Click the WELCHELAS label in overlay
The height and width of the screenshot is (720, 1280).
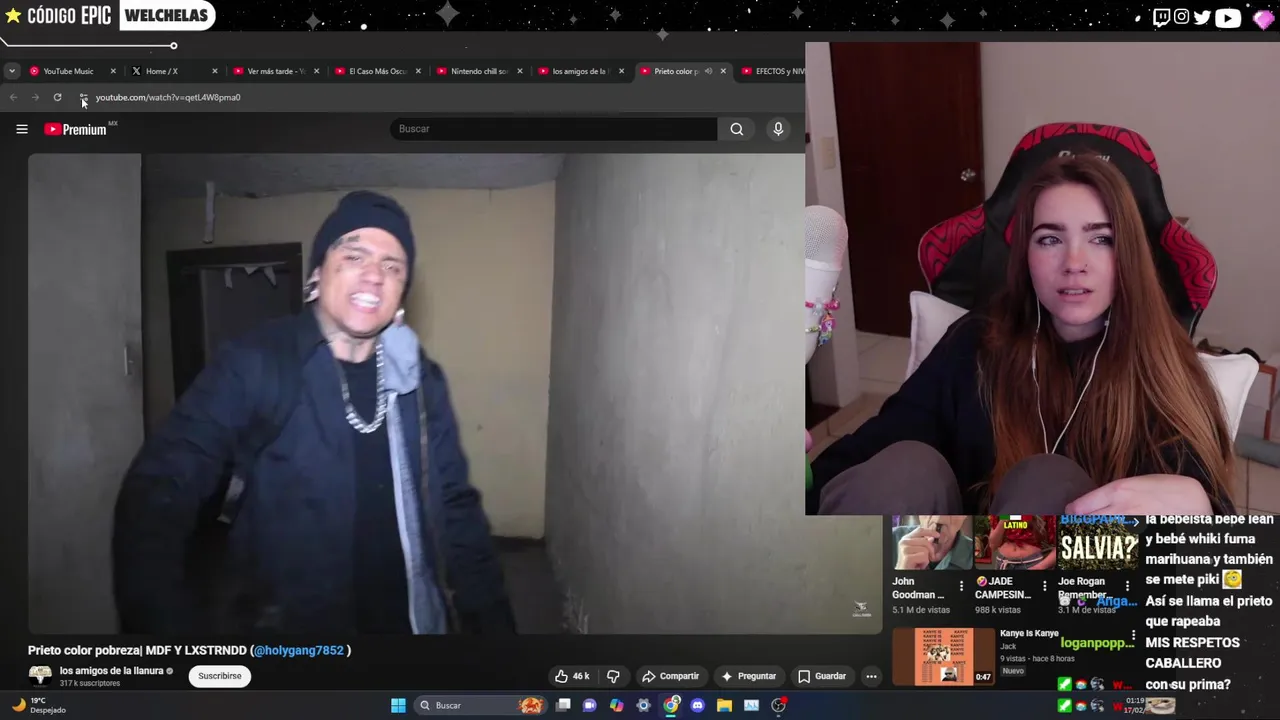(x=165, y=15)
